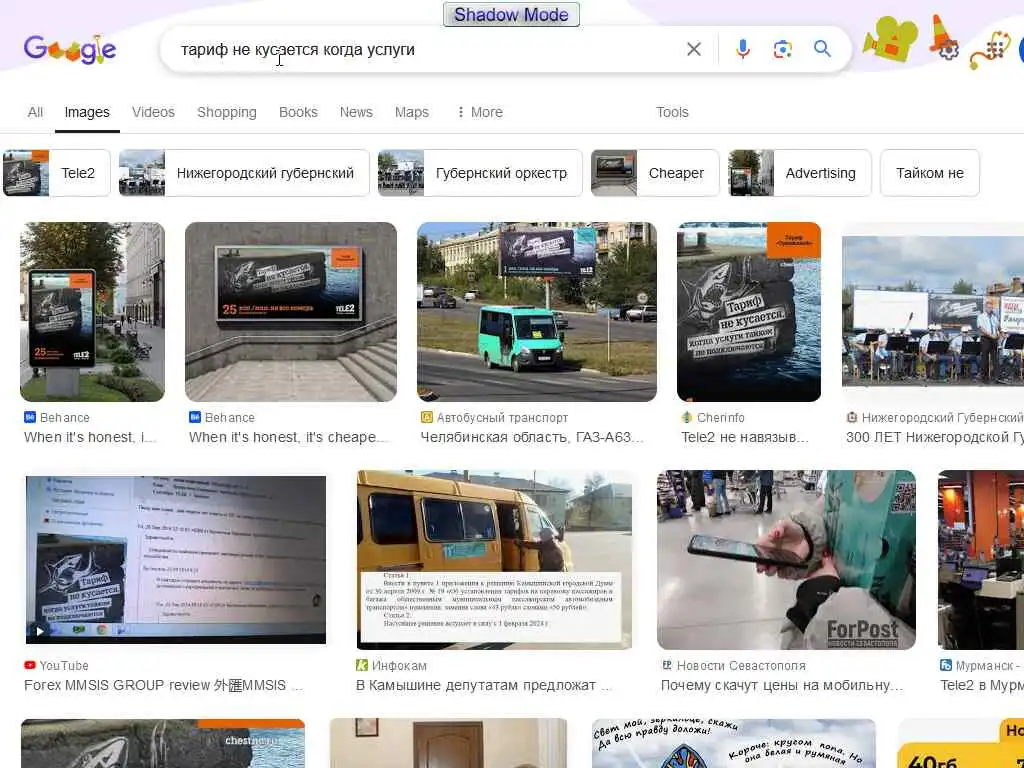The height and width of the screenshot is (768, 1024).
Task: Click the green movie camera doodle icon
Action: [890, 40]
